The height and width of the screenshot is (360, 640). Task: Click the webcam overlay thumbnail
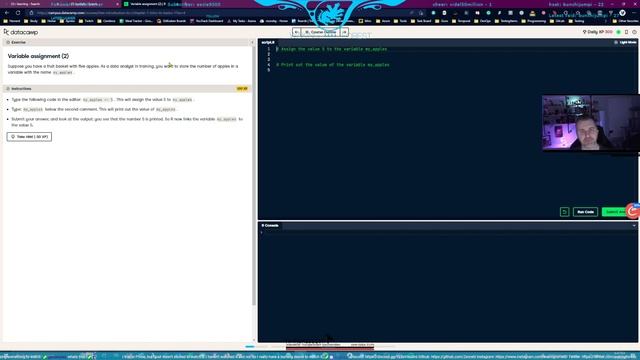tap(591, 123)
